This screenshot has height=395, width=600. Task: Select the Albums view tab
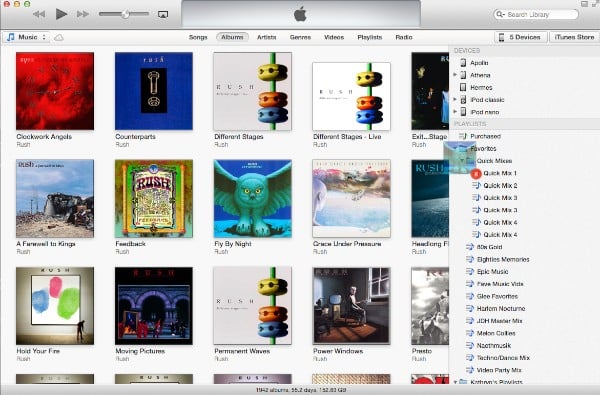click(232, 37)
